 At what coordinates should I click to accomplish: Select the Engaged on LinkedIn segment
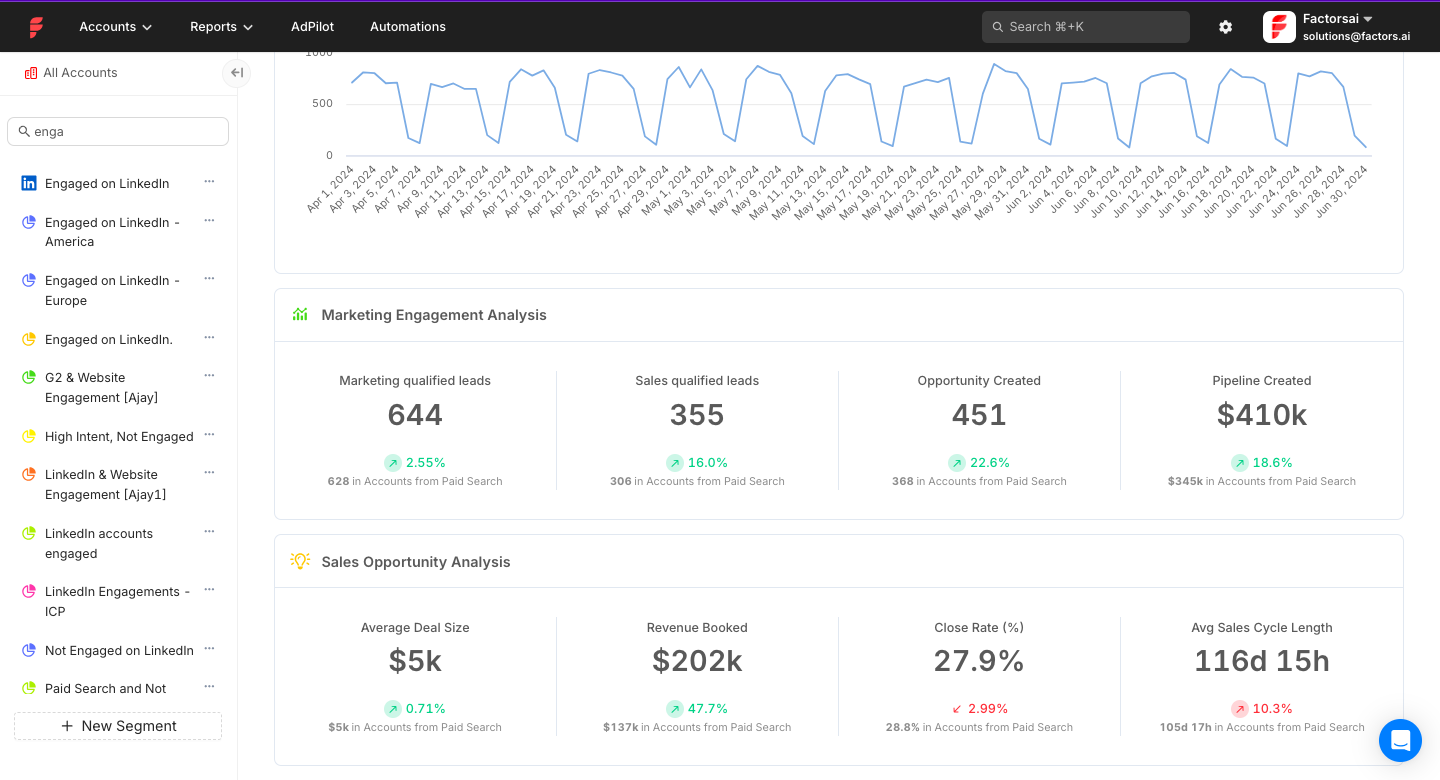tap(107, 184)
